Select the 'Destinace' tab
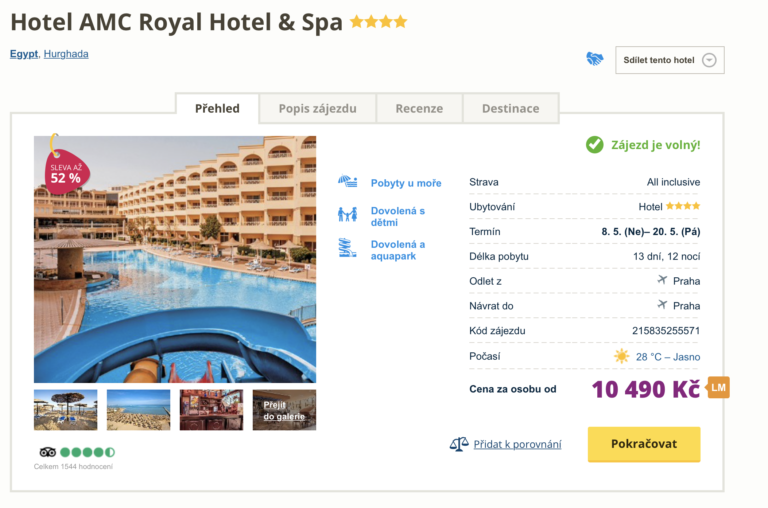The width and height of the screenshot is (768, 508). 510,108
